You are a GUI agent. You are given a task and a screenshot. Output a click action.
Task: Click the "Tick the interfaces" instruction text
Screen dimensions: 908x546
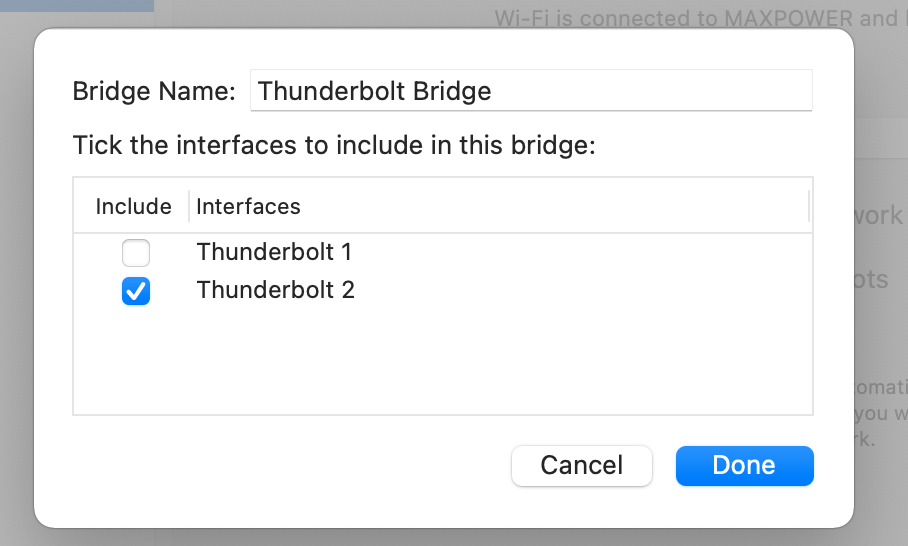click(334, 145)
